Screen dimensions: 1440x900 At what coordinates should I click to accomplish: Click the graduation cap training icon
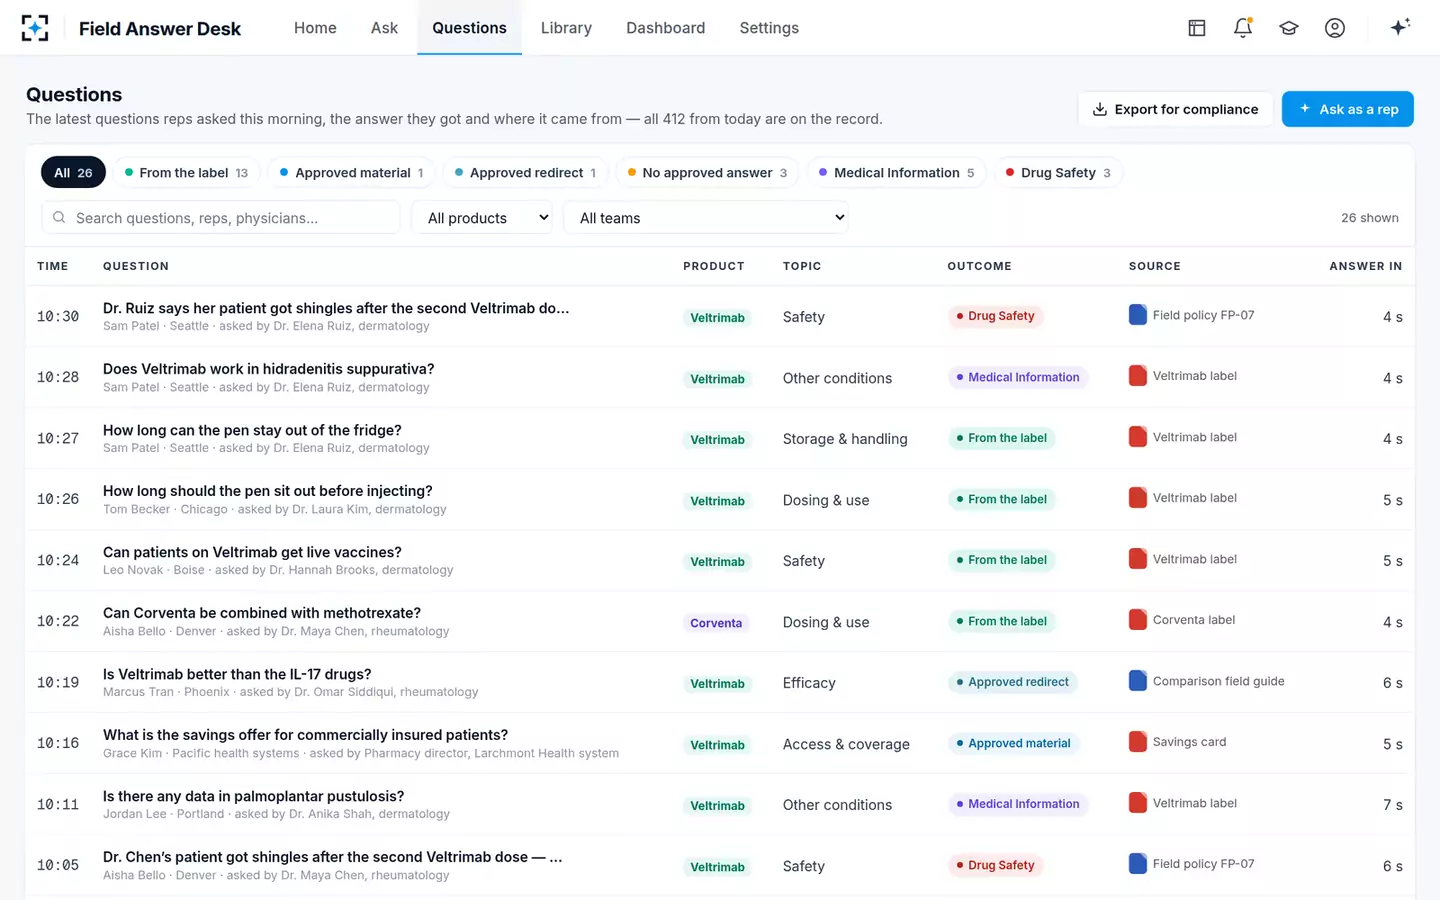pyautogui.click(x=1289, y=28)
